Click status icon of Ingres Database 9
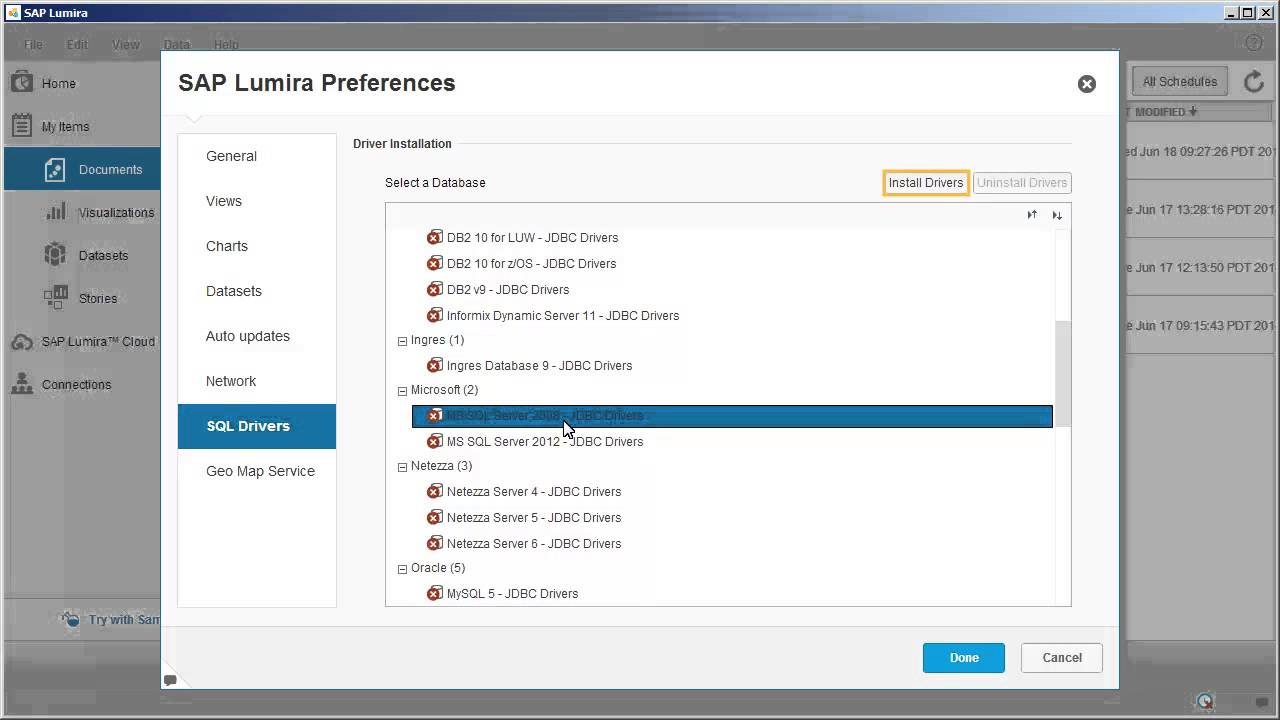This screenshot has width=1280, height=720. [x=434, y=366]
